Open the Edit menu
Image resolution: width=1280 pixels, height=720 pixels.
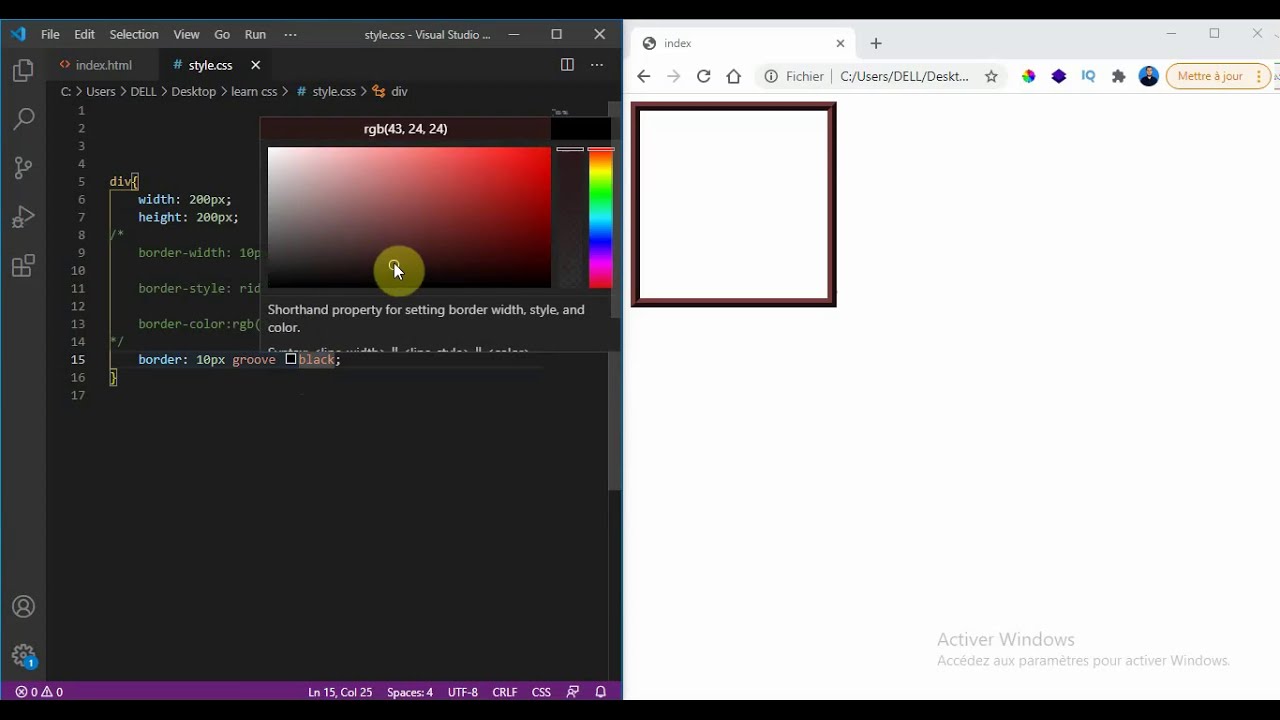pyautogui.click(x=84, y=34)
